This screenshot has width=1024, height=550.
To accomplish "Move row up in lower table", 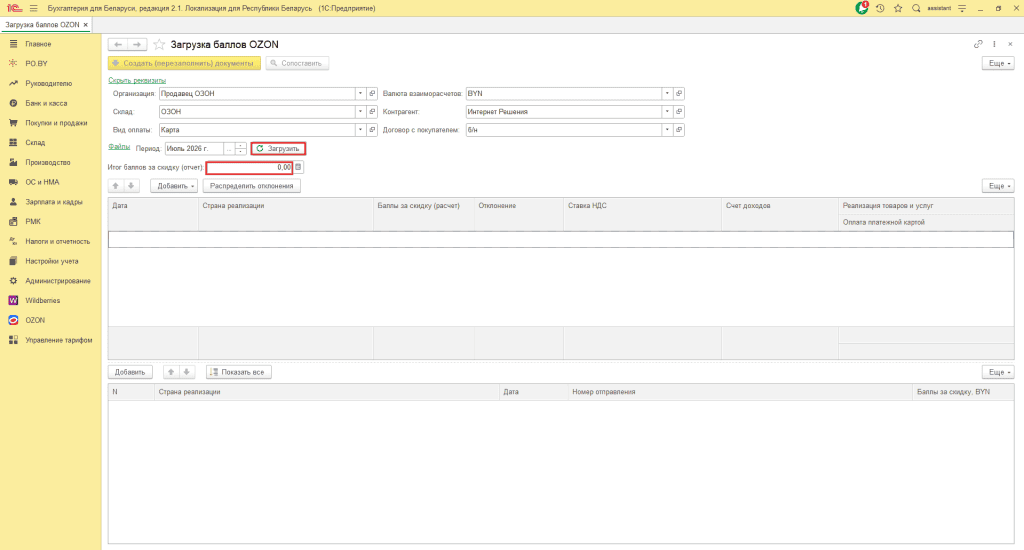I will pyautogui.click(x=170, y=372).
